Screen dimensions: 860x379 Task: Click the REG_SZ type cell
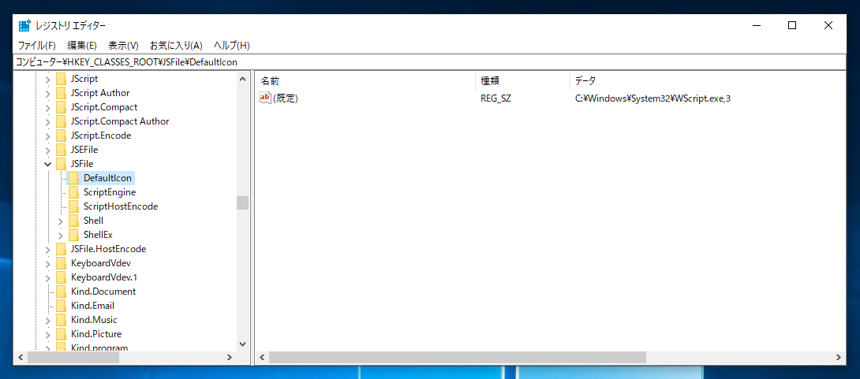(x=496, y=99)
